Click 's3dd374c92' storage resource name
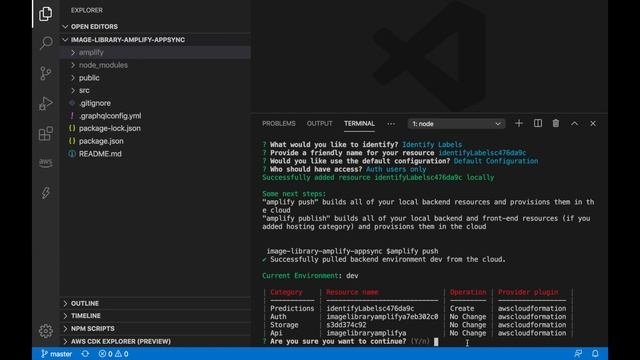The image size is (640, 360). [x=346, y=325]
